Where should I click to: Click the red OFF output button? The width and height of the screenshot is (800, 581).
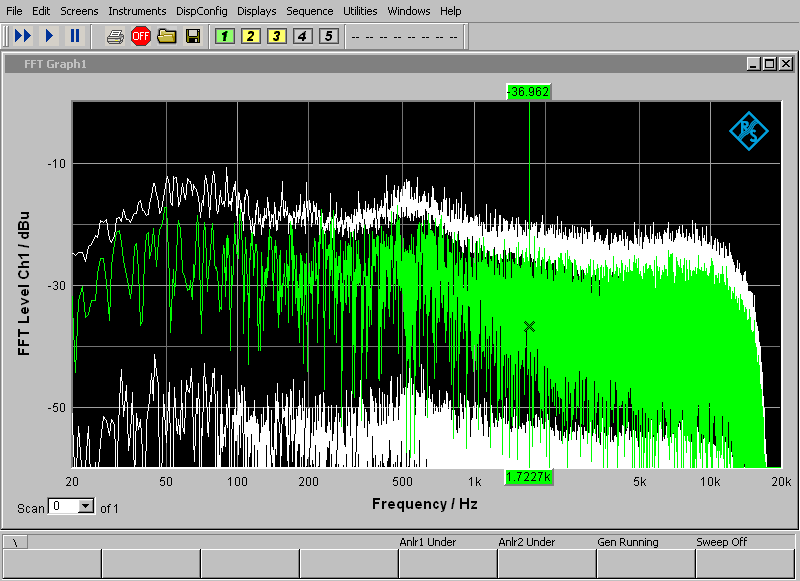tap(141, 36)
